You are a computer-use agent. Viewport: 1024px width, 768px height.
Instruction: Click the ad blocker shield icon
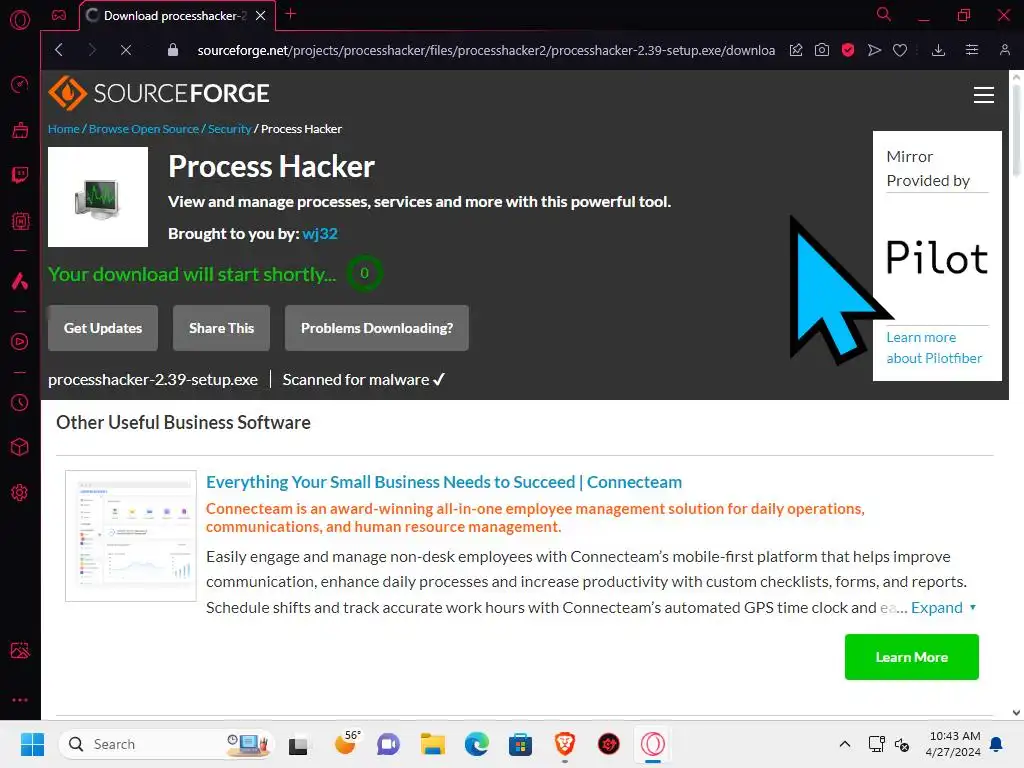point(848,50)
